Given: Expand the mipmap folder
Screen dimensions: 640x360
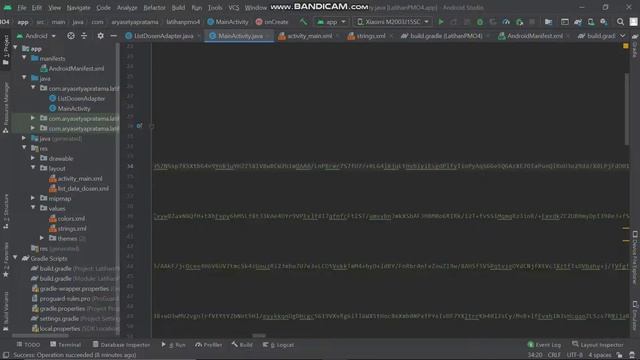Looking at the screenshot, I should [33, 198].
